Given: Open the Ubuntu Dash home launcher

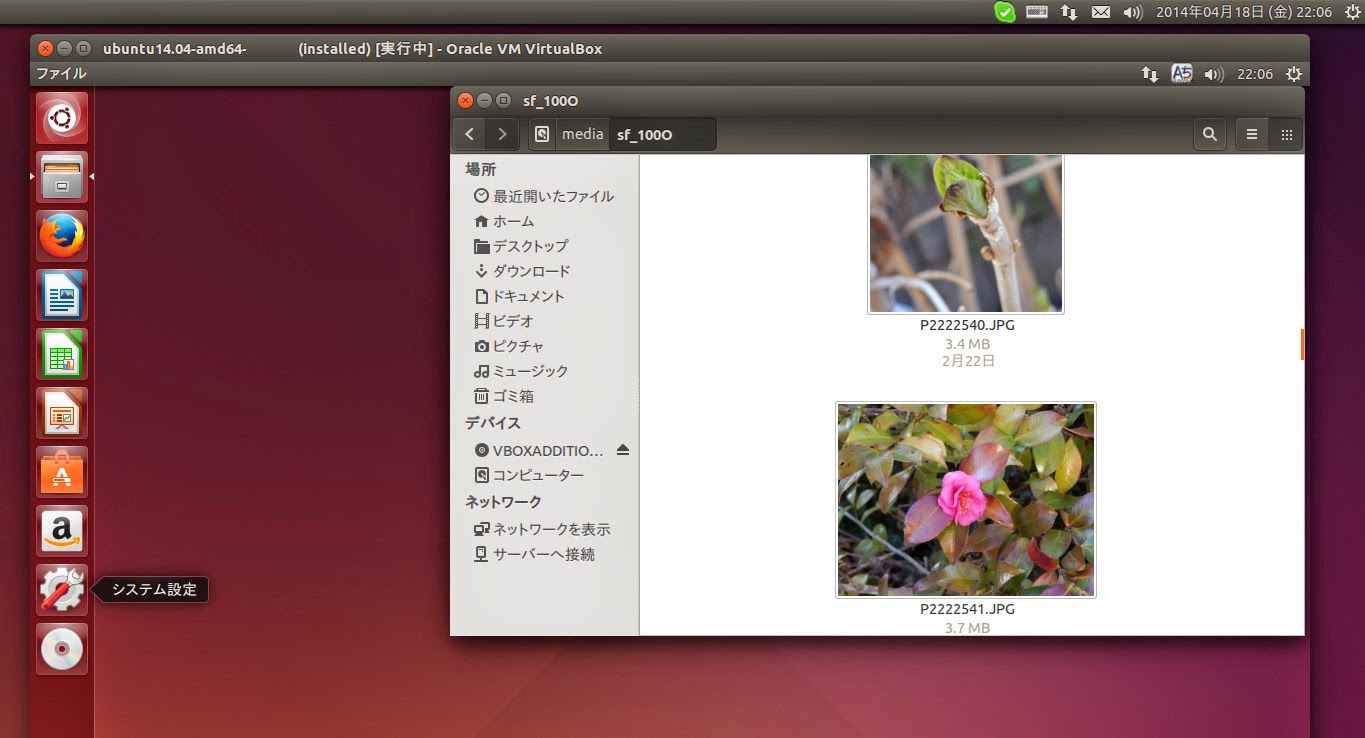Looking at the screenshot, I should pos(62,119).
